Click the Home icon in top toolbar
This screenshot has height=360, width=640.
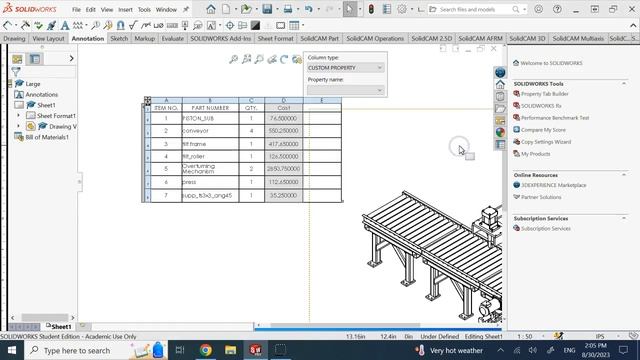[211, 9]
